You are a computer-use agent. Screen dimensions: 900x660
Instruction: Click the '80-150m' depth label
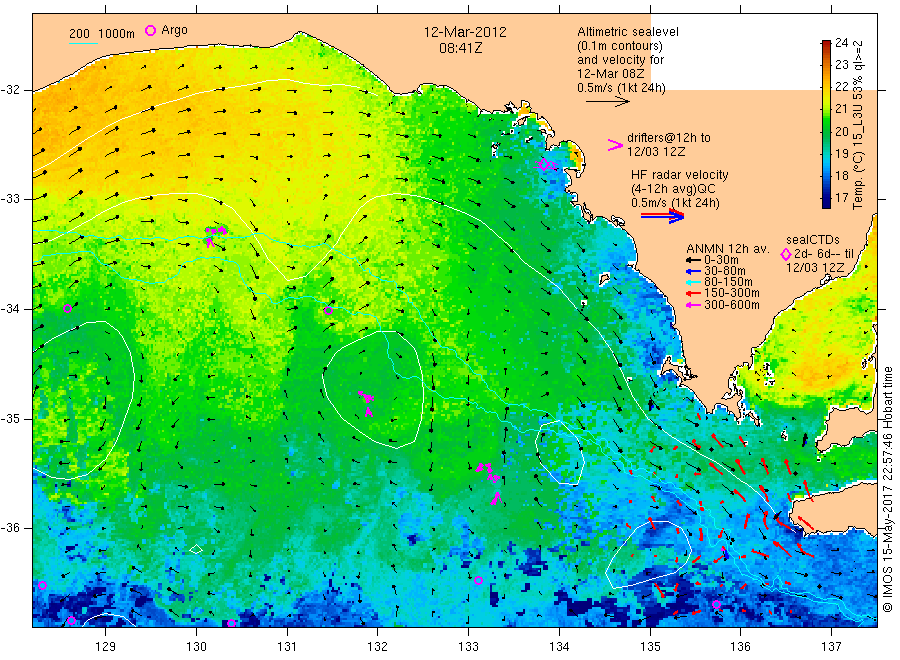tap(728, 282)
